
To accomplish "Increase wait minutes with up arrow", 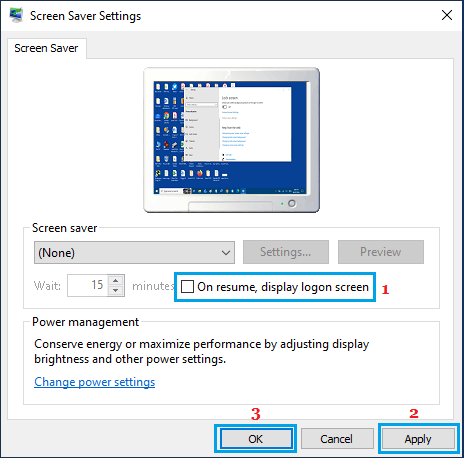I will point(116,281).
